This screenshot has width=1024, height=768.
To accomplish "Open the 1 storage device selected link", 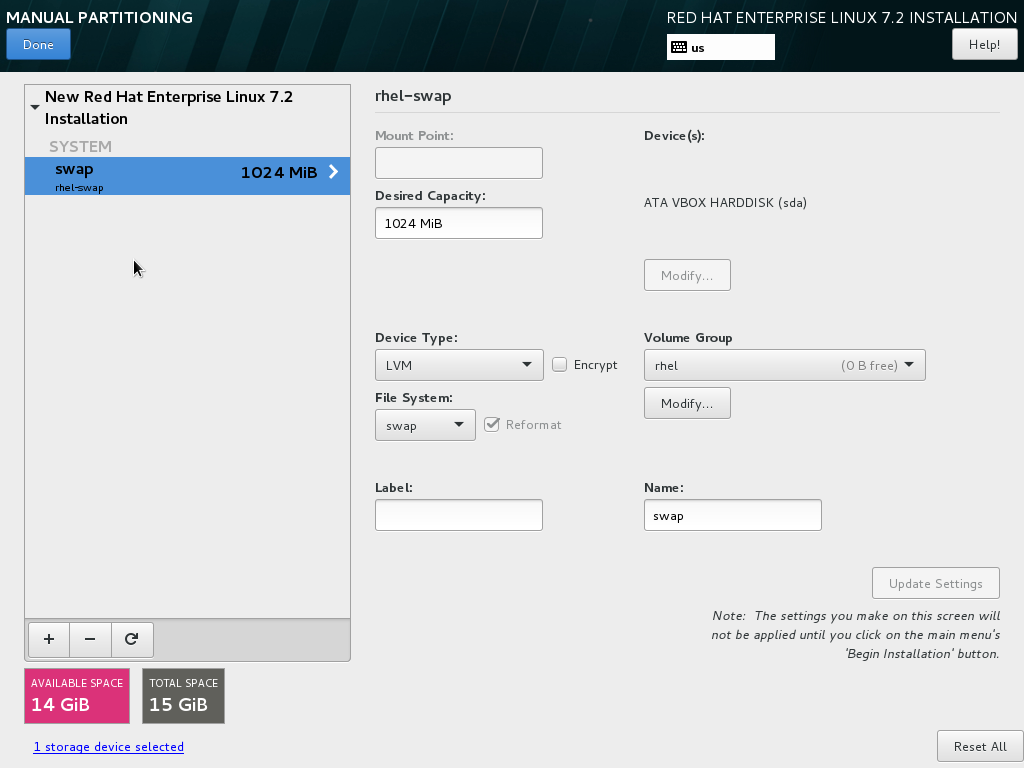I will click(x=108, y=746).
